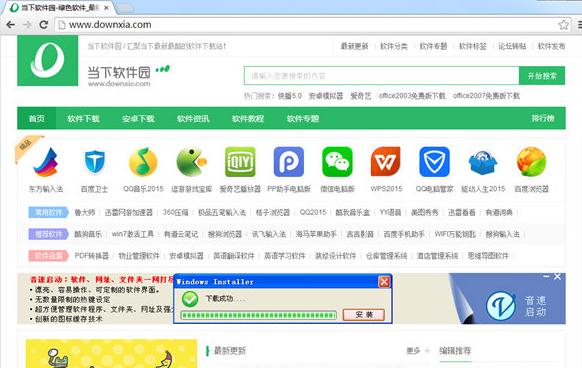Close the 音速启动 ad banner
The width and height of the screenshot is (582, 368).
558,277
